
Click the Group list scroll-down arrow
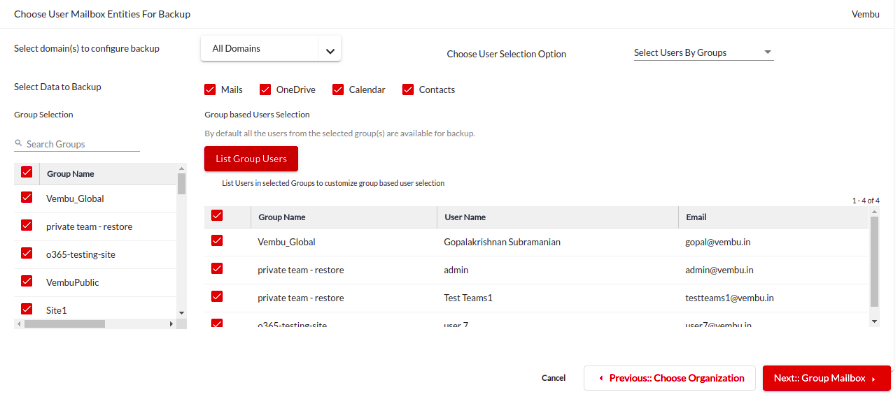(182, 313)
